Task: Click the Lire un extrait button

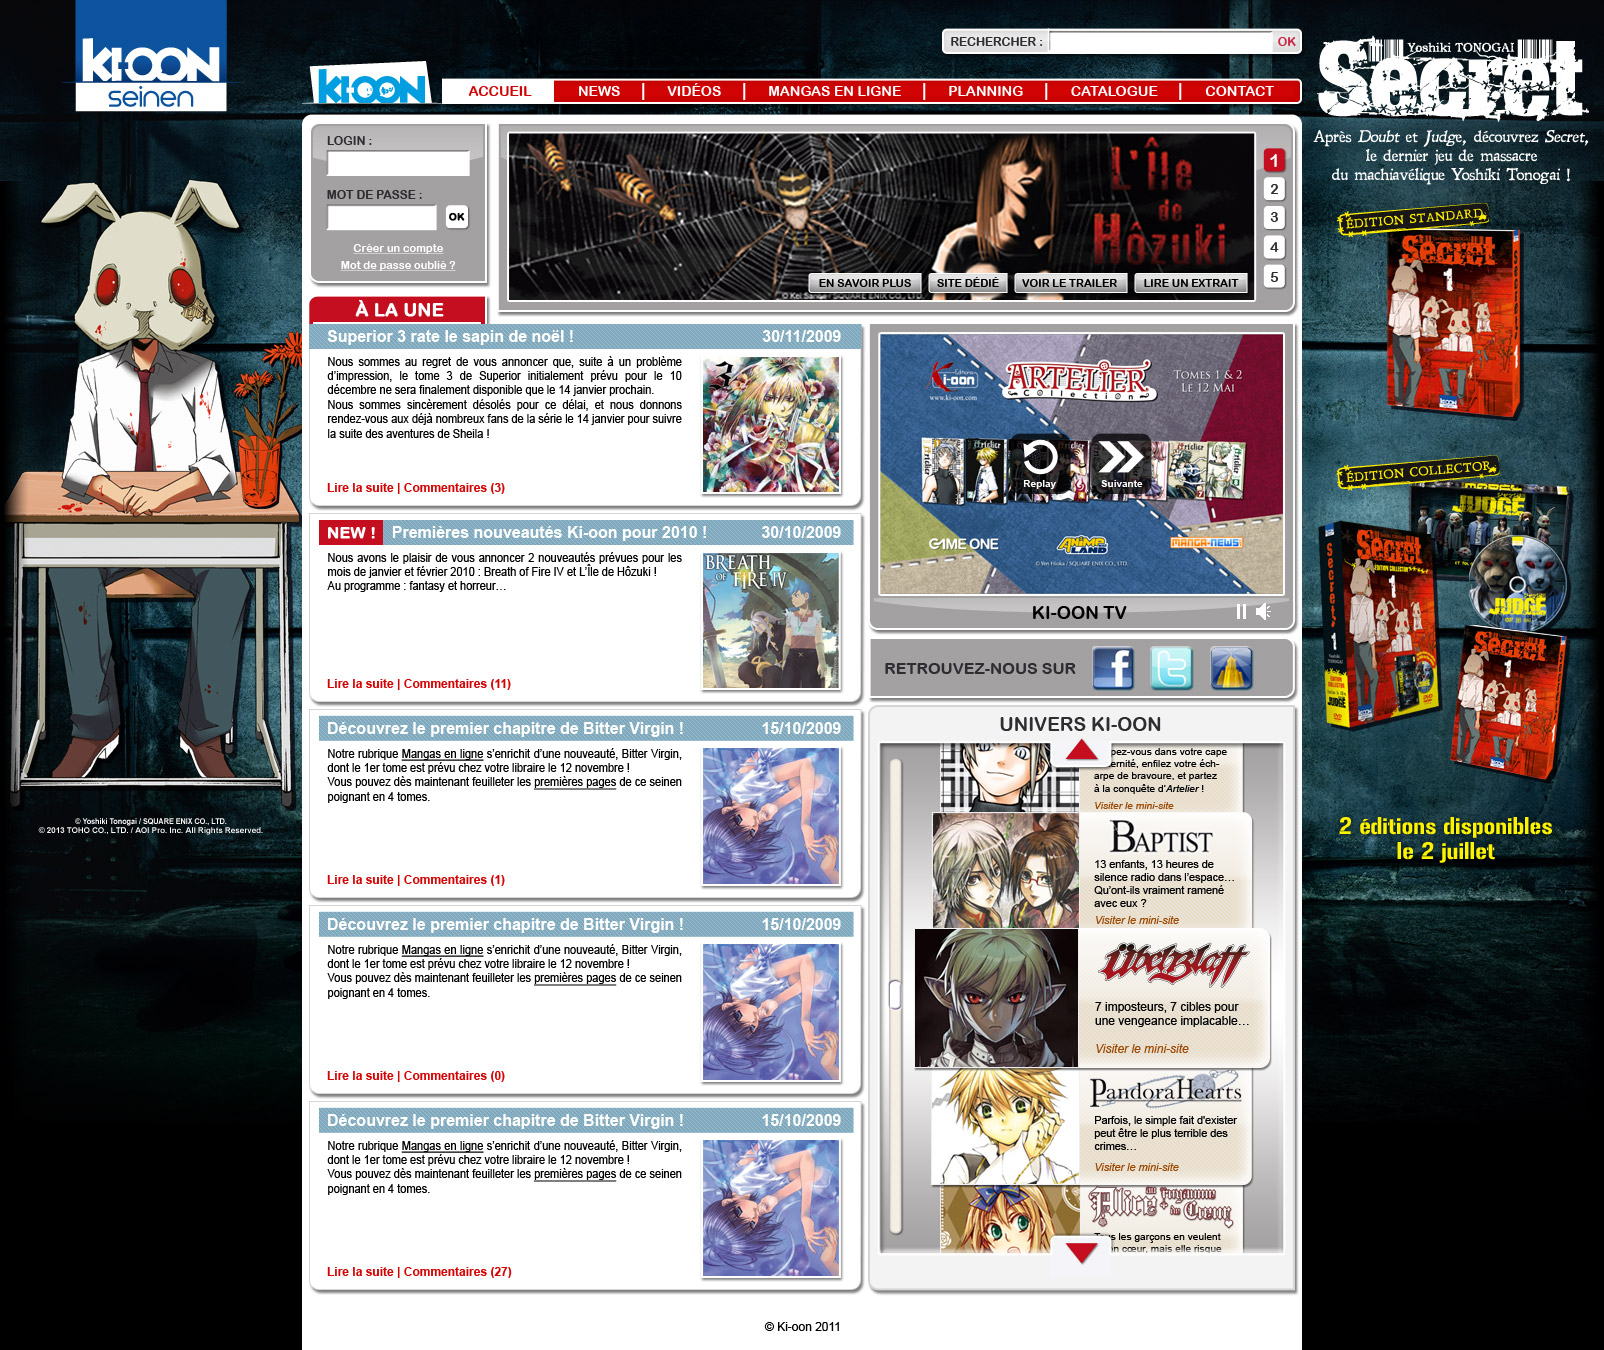Action: (x=1191, y=283)
